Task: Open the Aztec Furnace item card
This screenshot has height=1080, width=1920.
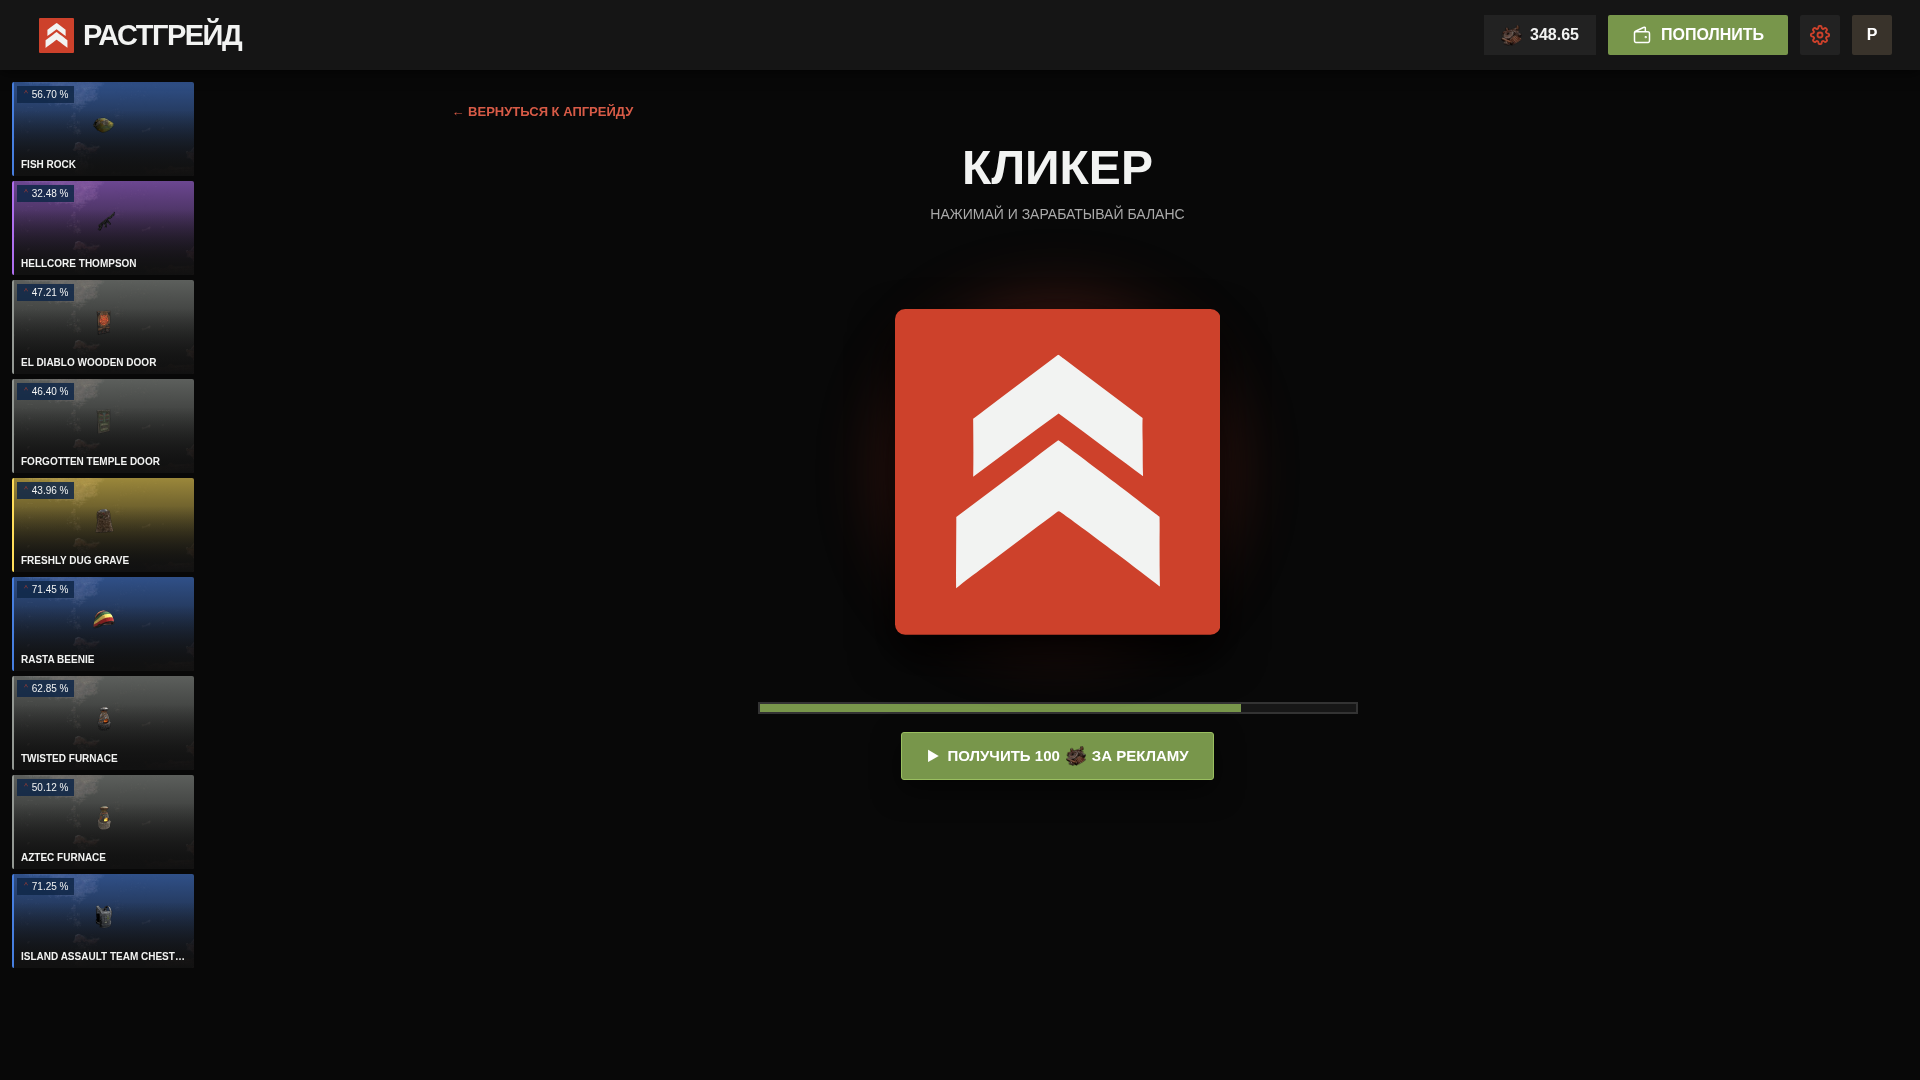Action: tap(103, 822)
